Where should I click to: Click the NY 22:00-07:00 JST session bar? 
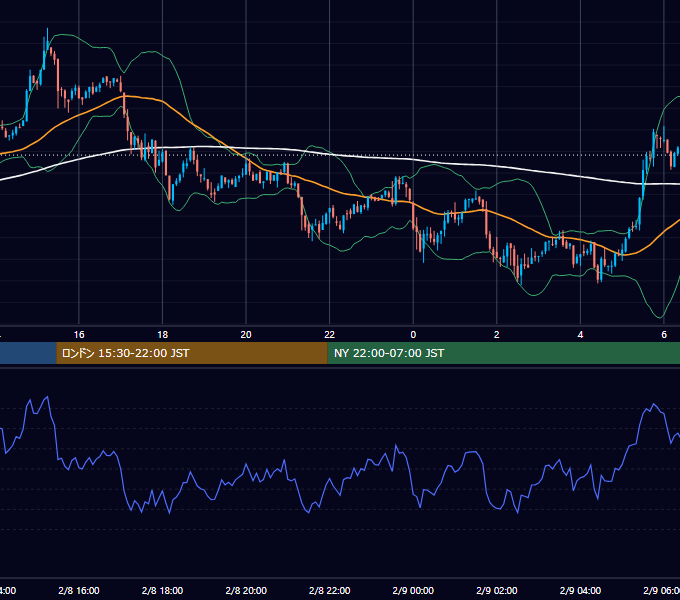point(503,353)
